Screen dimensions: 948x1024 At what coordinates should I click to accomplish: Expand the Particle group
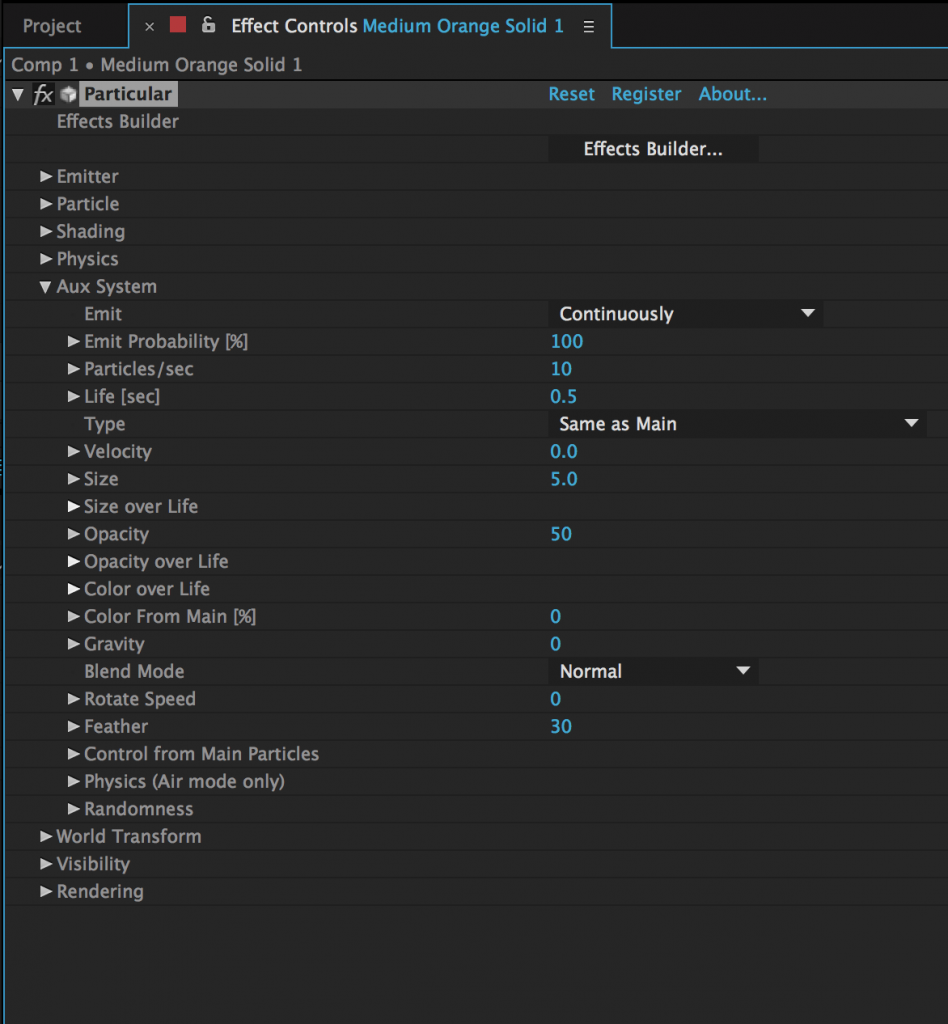coord(46,204)
